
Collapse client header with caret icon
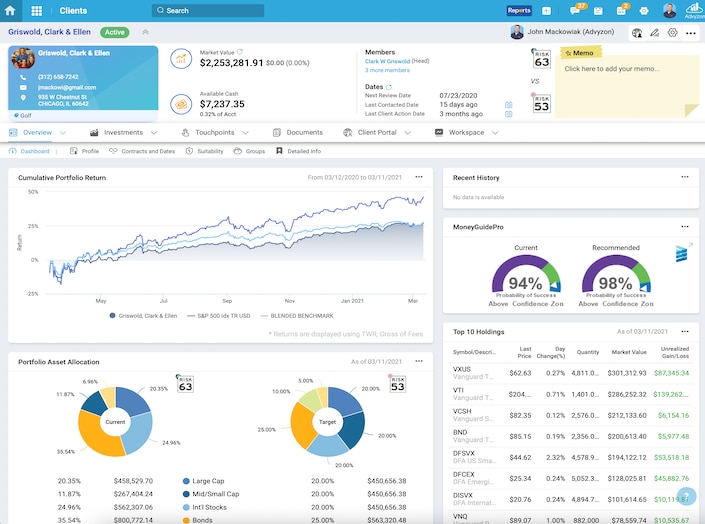[145, 32]
